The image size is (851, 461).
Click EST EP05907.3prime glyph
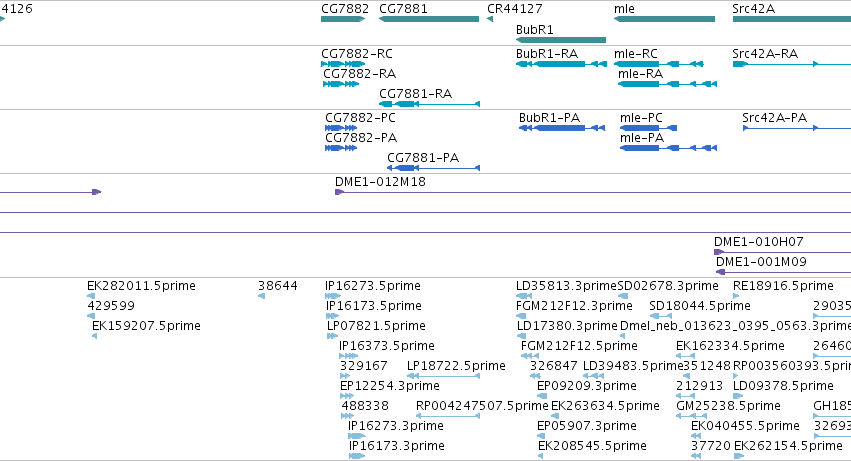[540, 436]
